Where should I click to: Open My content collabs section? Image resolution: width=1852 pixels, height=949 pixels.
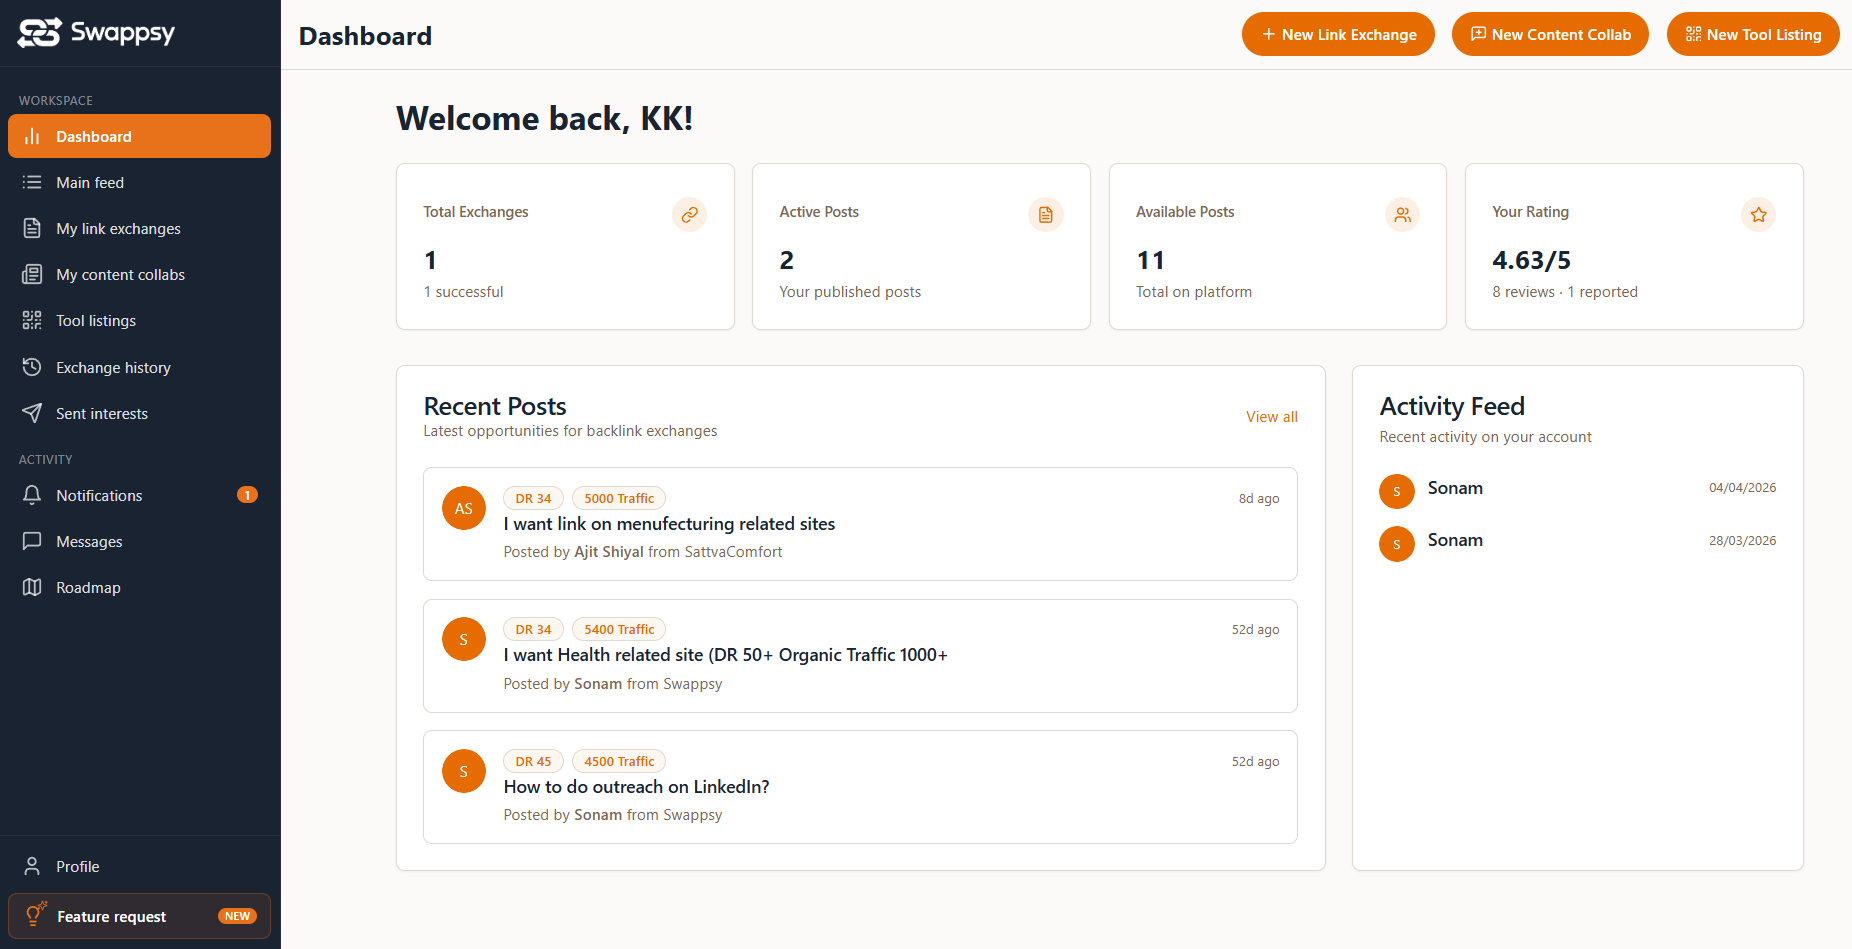pyautogui.click(x=139, y=274)
